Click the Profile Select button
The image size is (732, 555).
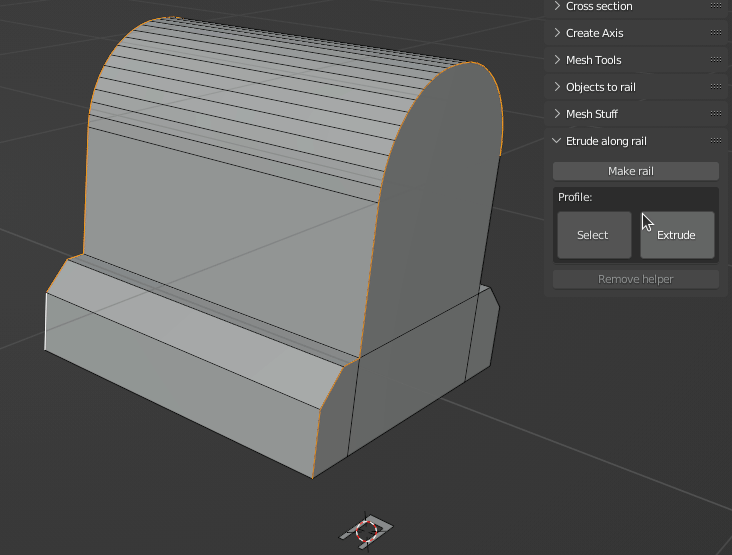tap(593, 235)
